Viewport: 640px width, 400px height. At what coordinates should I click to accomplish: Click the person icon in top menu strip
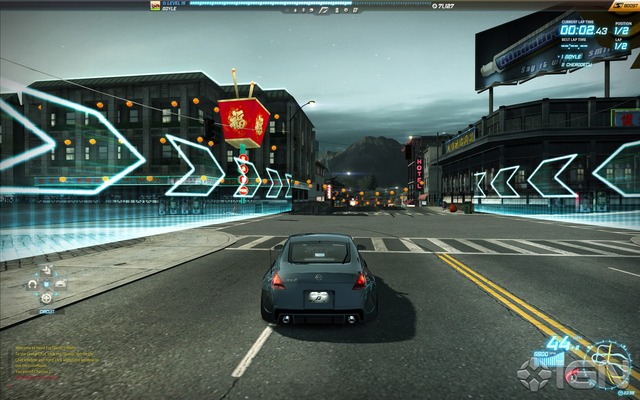point(337,10)
